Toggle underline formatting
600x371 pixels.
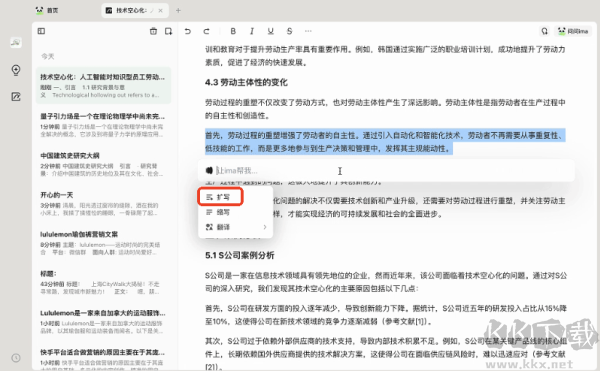[271, 31]
